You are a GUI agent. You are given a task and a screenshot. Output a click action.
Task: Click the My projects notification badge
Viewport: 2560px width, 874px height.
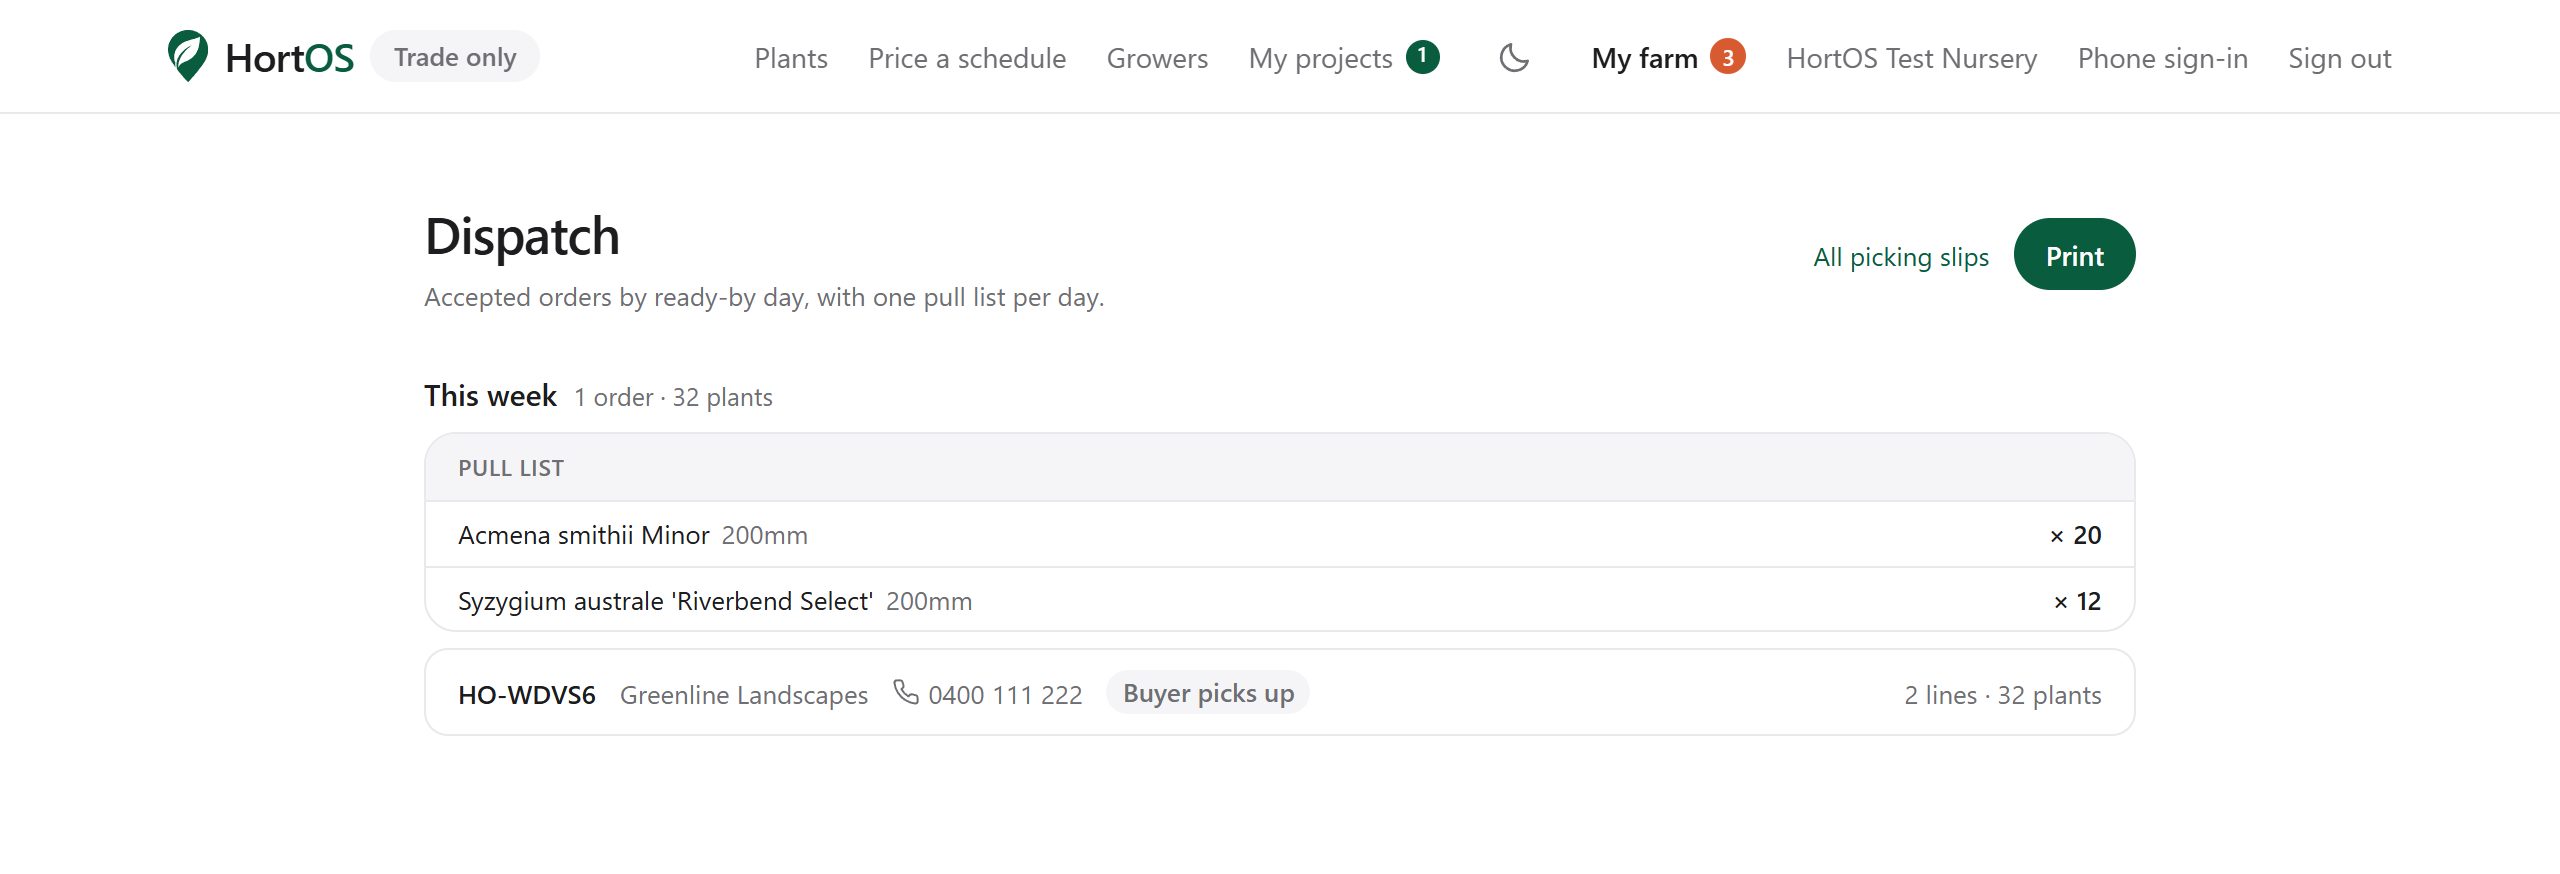coord(1422,57)
